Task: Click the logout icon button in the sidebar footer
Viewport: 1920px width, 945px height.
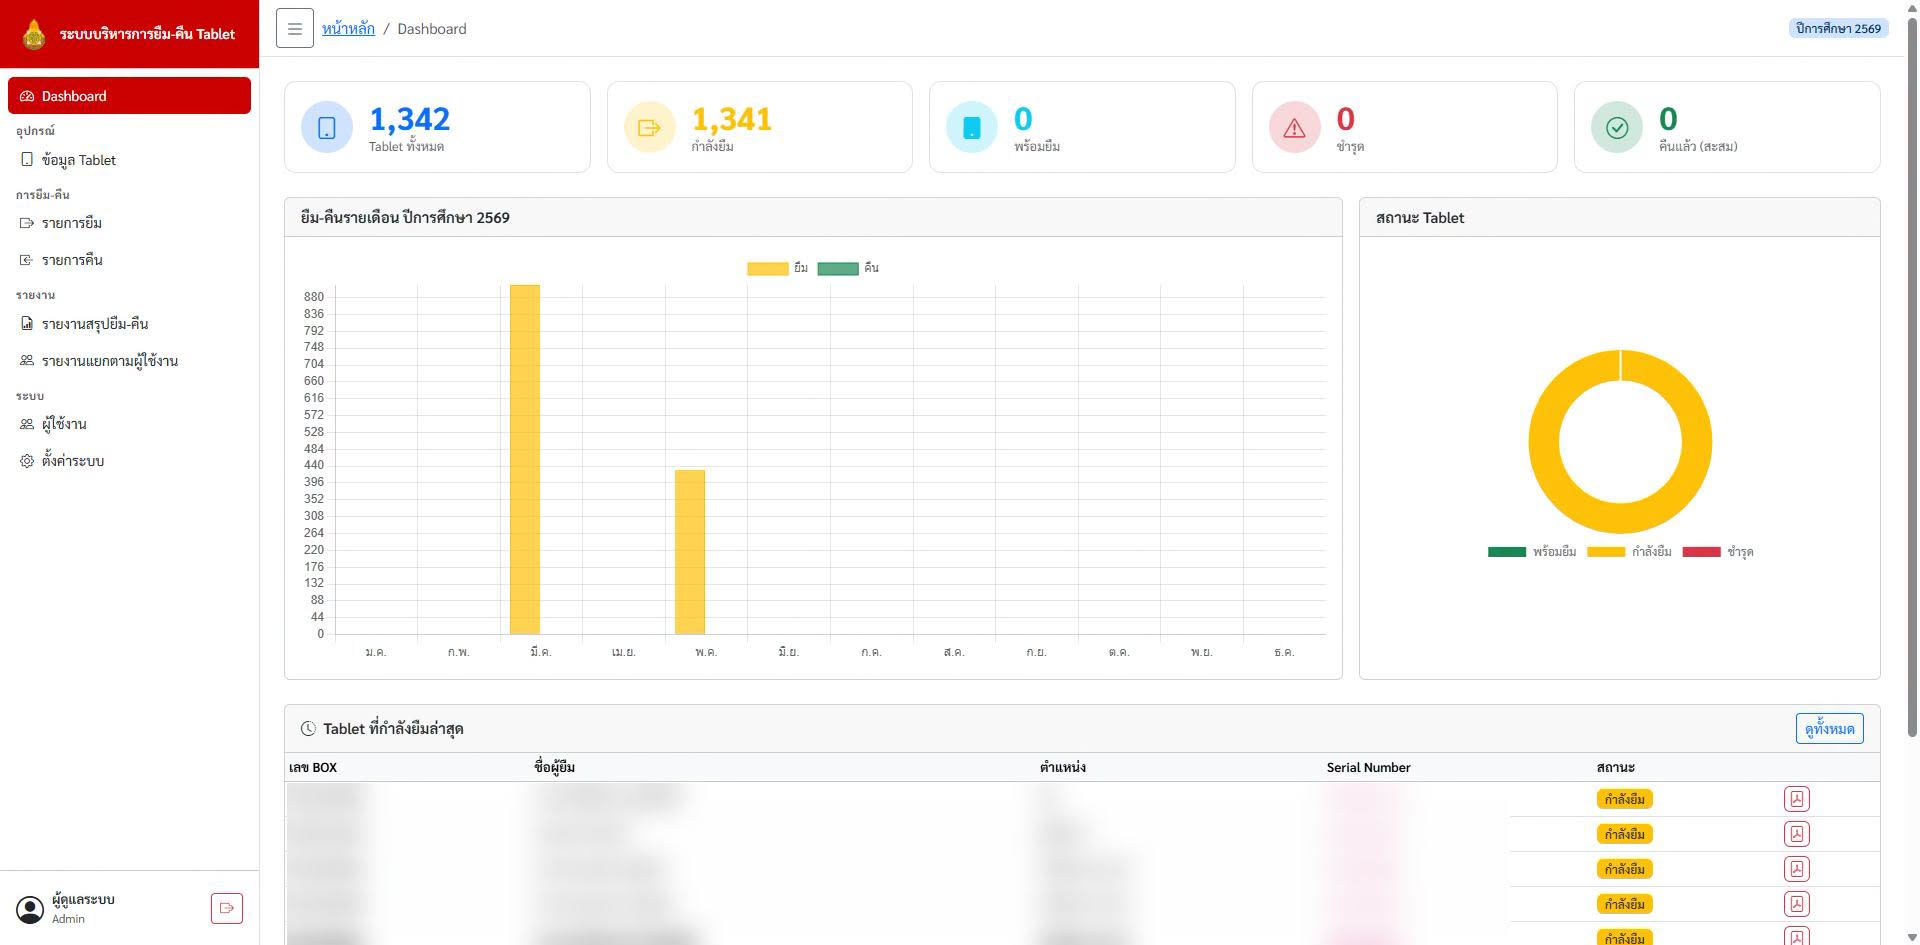Action: point(227,908)
